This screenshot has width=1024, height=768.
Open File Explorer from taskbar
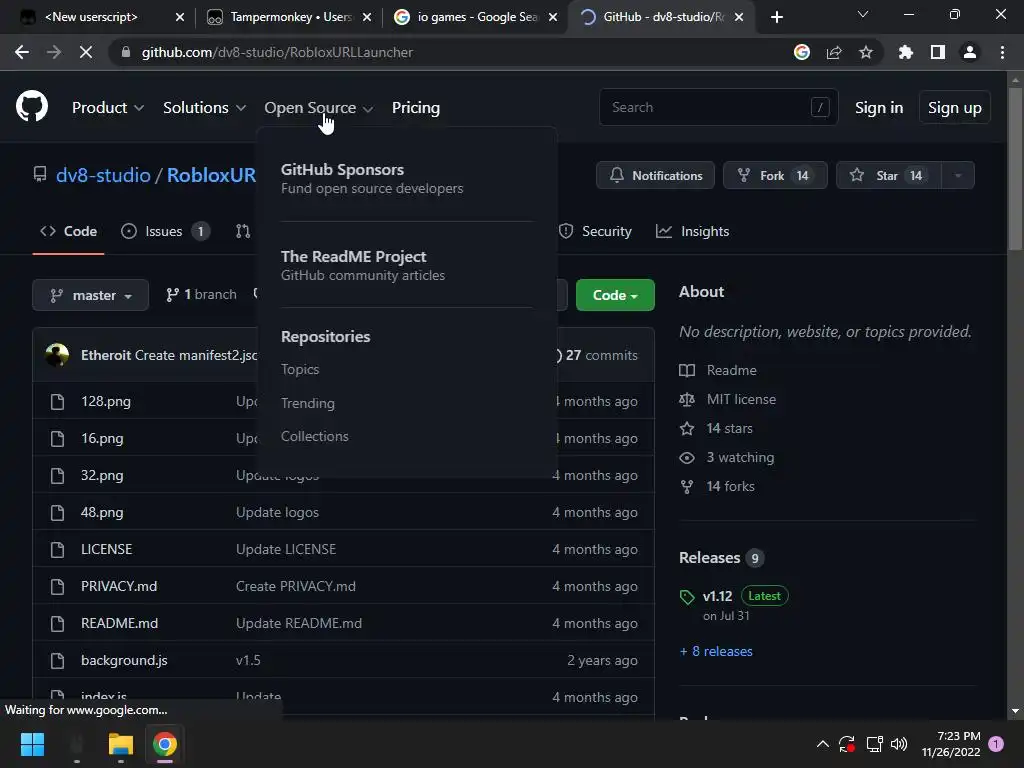[121, 744]
